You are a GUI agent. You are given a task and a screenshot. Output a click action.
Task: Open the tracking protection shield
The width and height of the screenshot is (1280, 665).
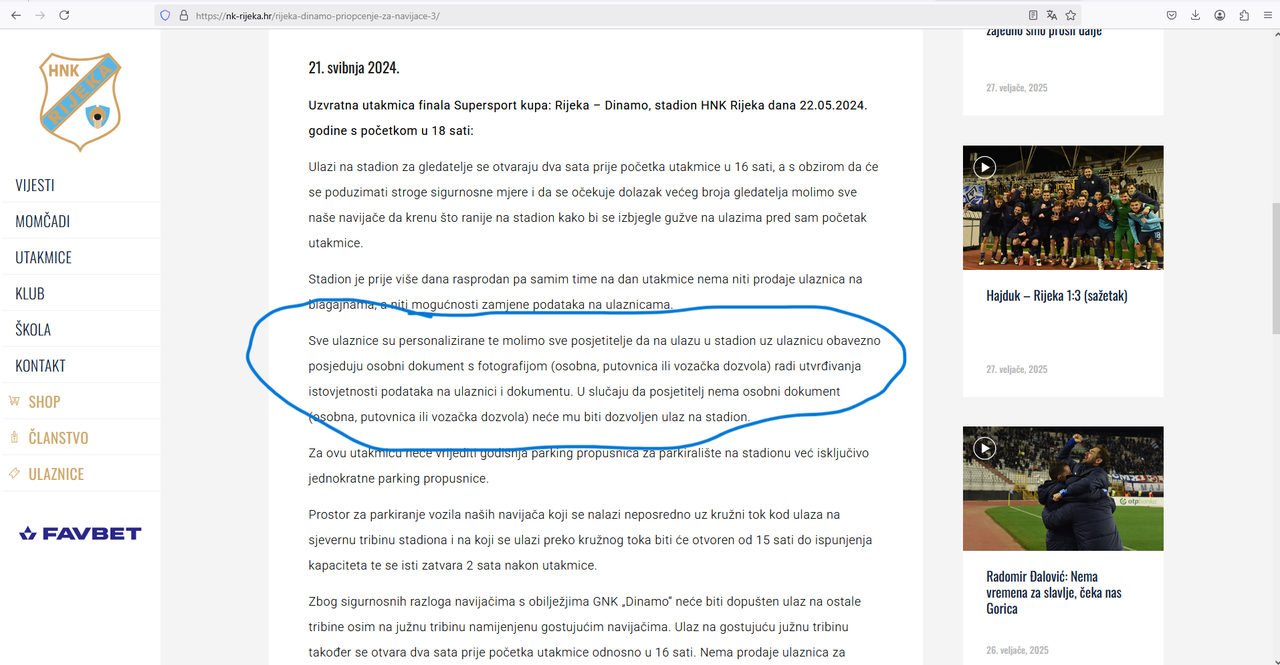pos(165,15)
